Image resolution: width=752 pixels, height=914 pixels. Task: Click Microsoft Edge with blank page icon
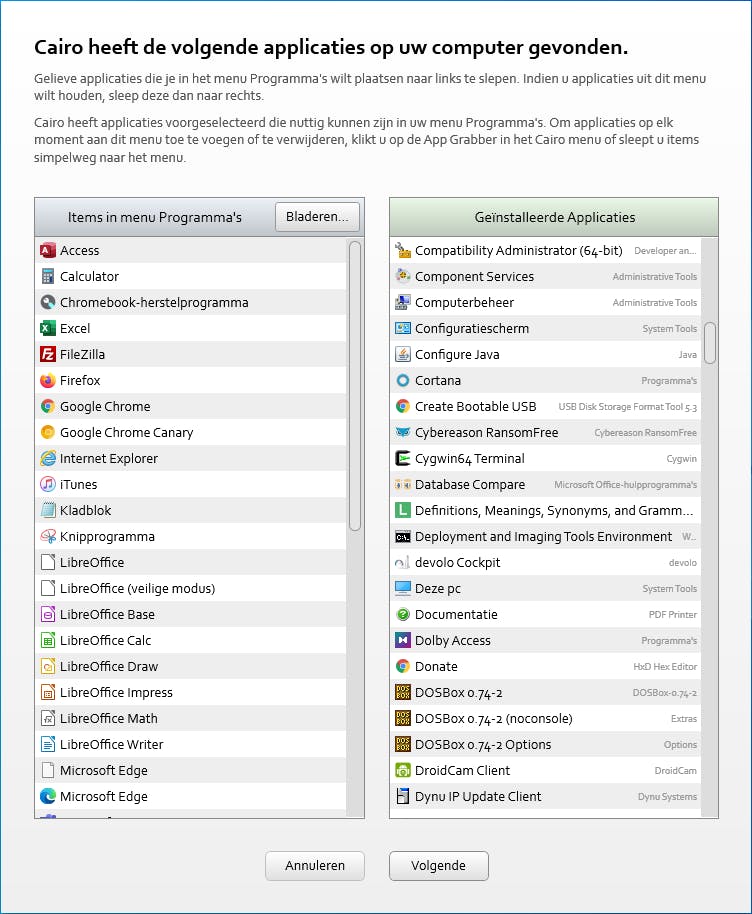(191, 770)
